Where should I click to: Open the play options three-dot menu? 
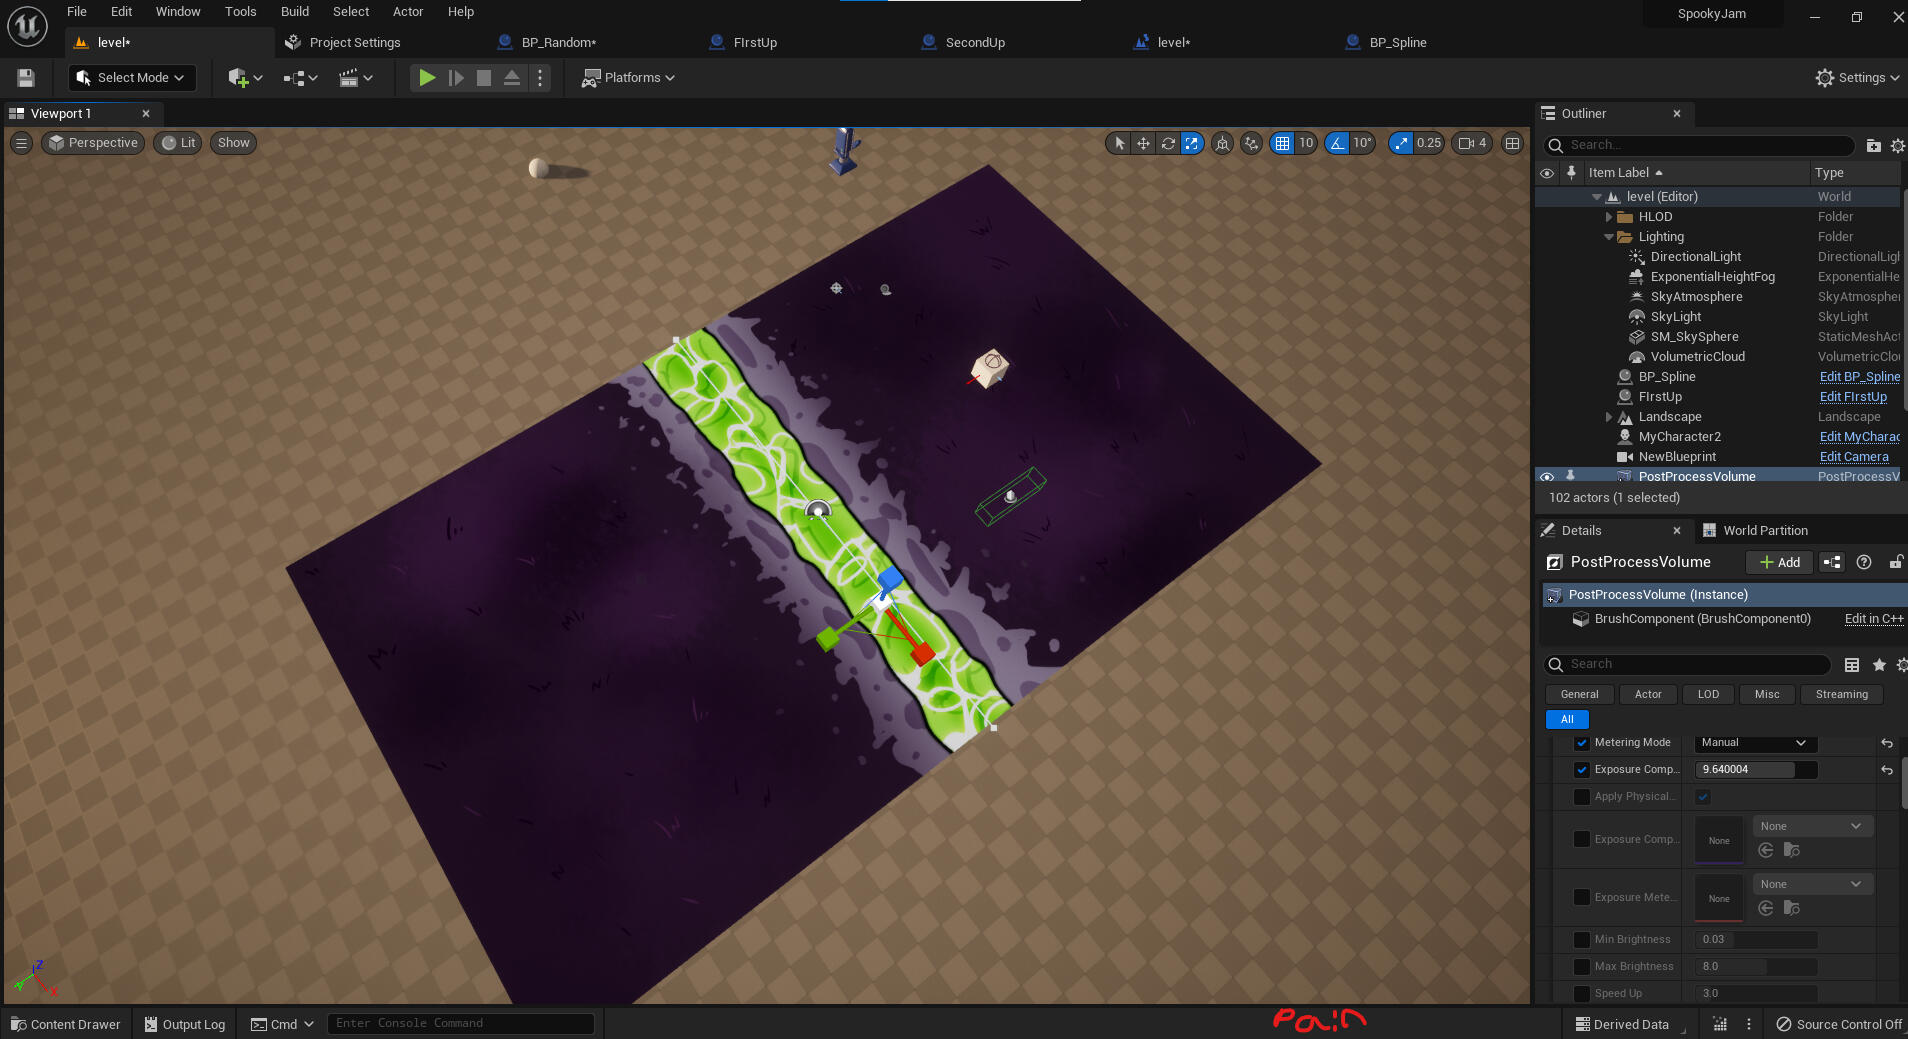540,78
